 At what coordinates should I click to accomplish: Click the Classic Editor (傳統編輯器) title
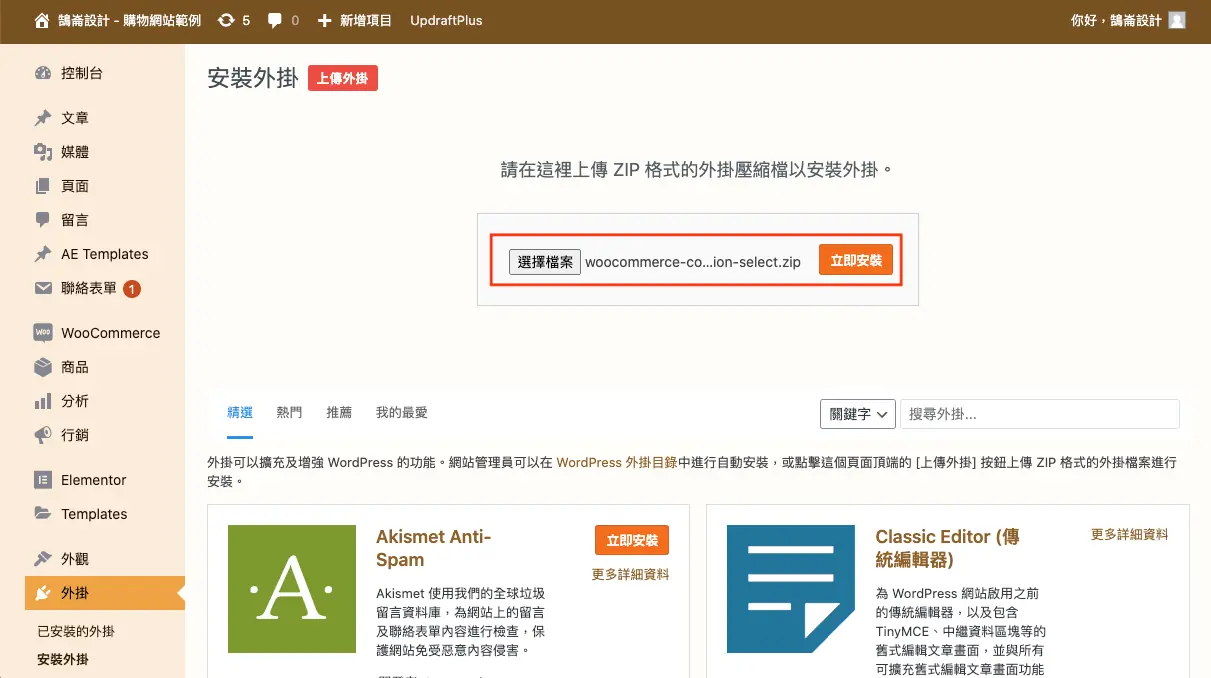tap(947, 548)
